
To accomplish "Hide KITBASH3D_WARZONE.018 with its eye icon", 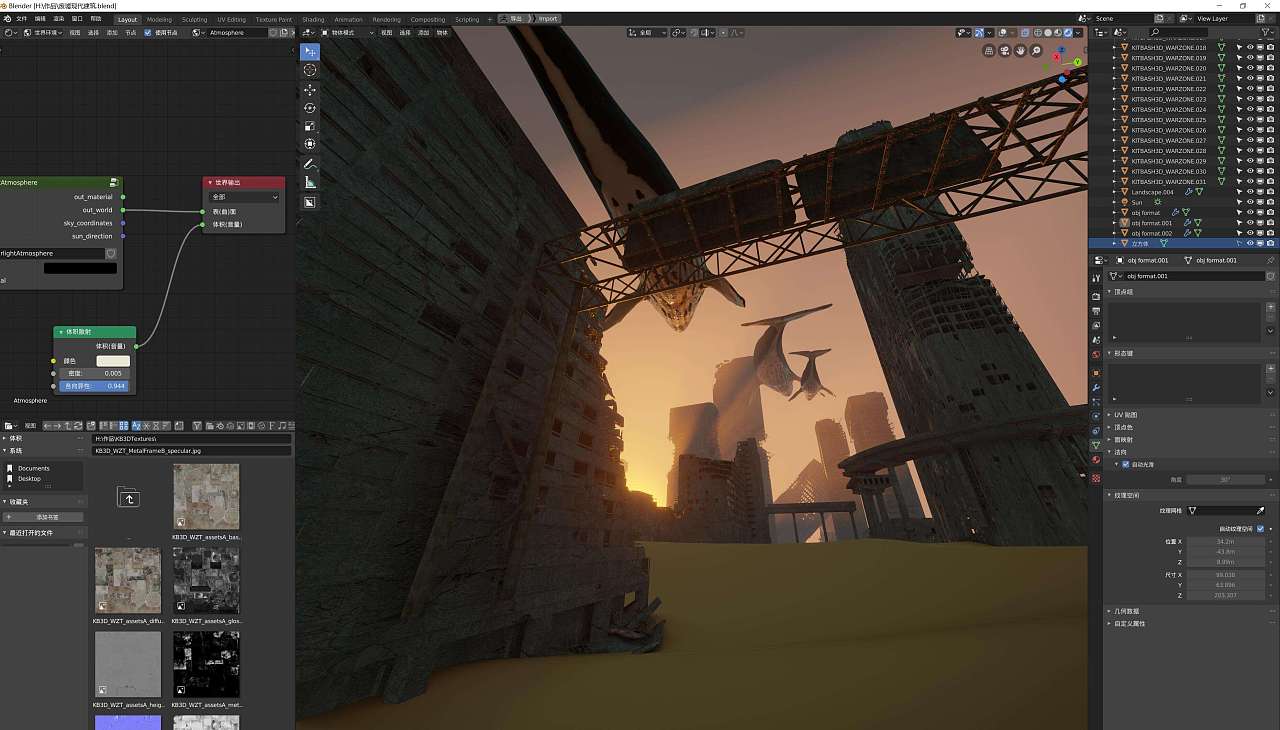I will [x=1250, y=47].
